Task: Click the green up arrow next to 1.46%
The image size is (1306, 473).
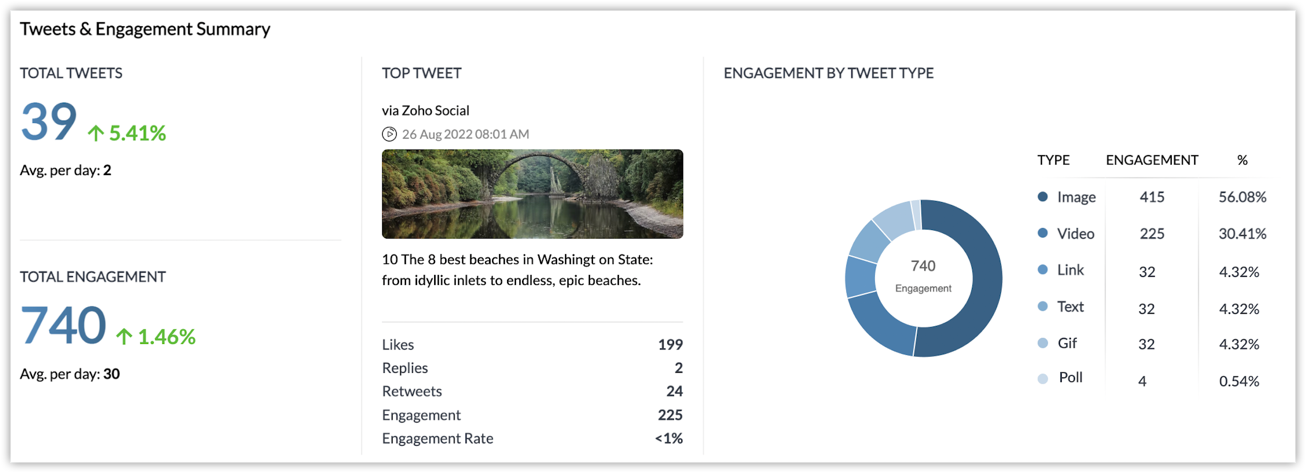Action: (124, 337)
